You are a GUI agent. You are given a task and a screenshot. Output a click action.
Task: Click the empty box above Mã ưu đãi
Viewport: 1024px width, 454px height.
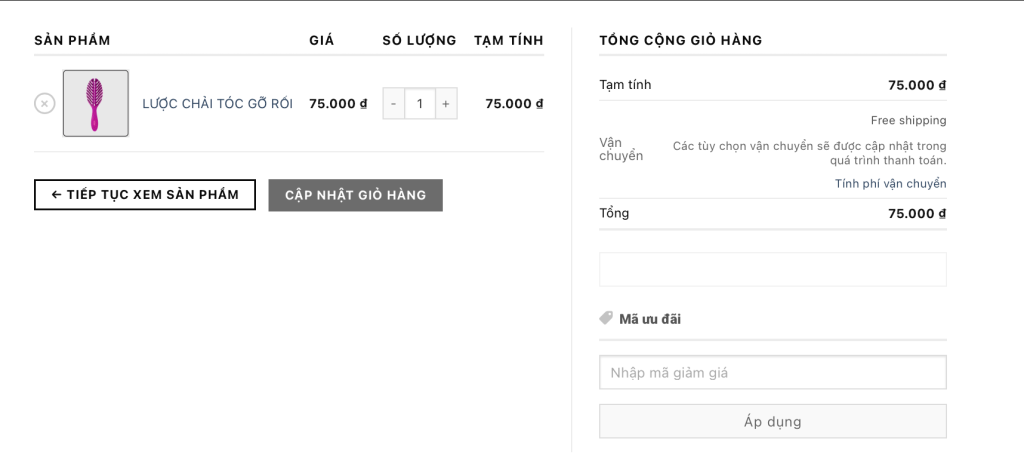772,269
